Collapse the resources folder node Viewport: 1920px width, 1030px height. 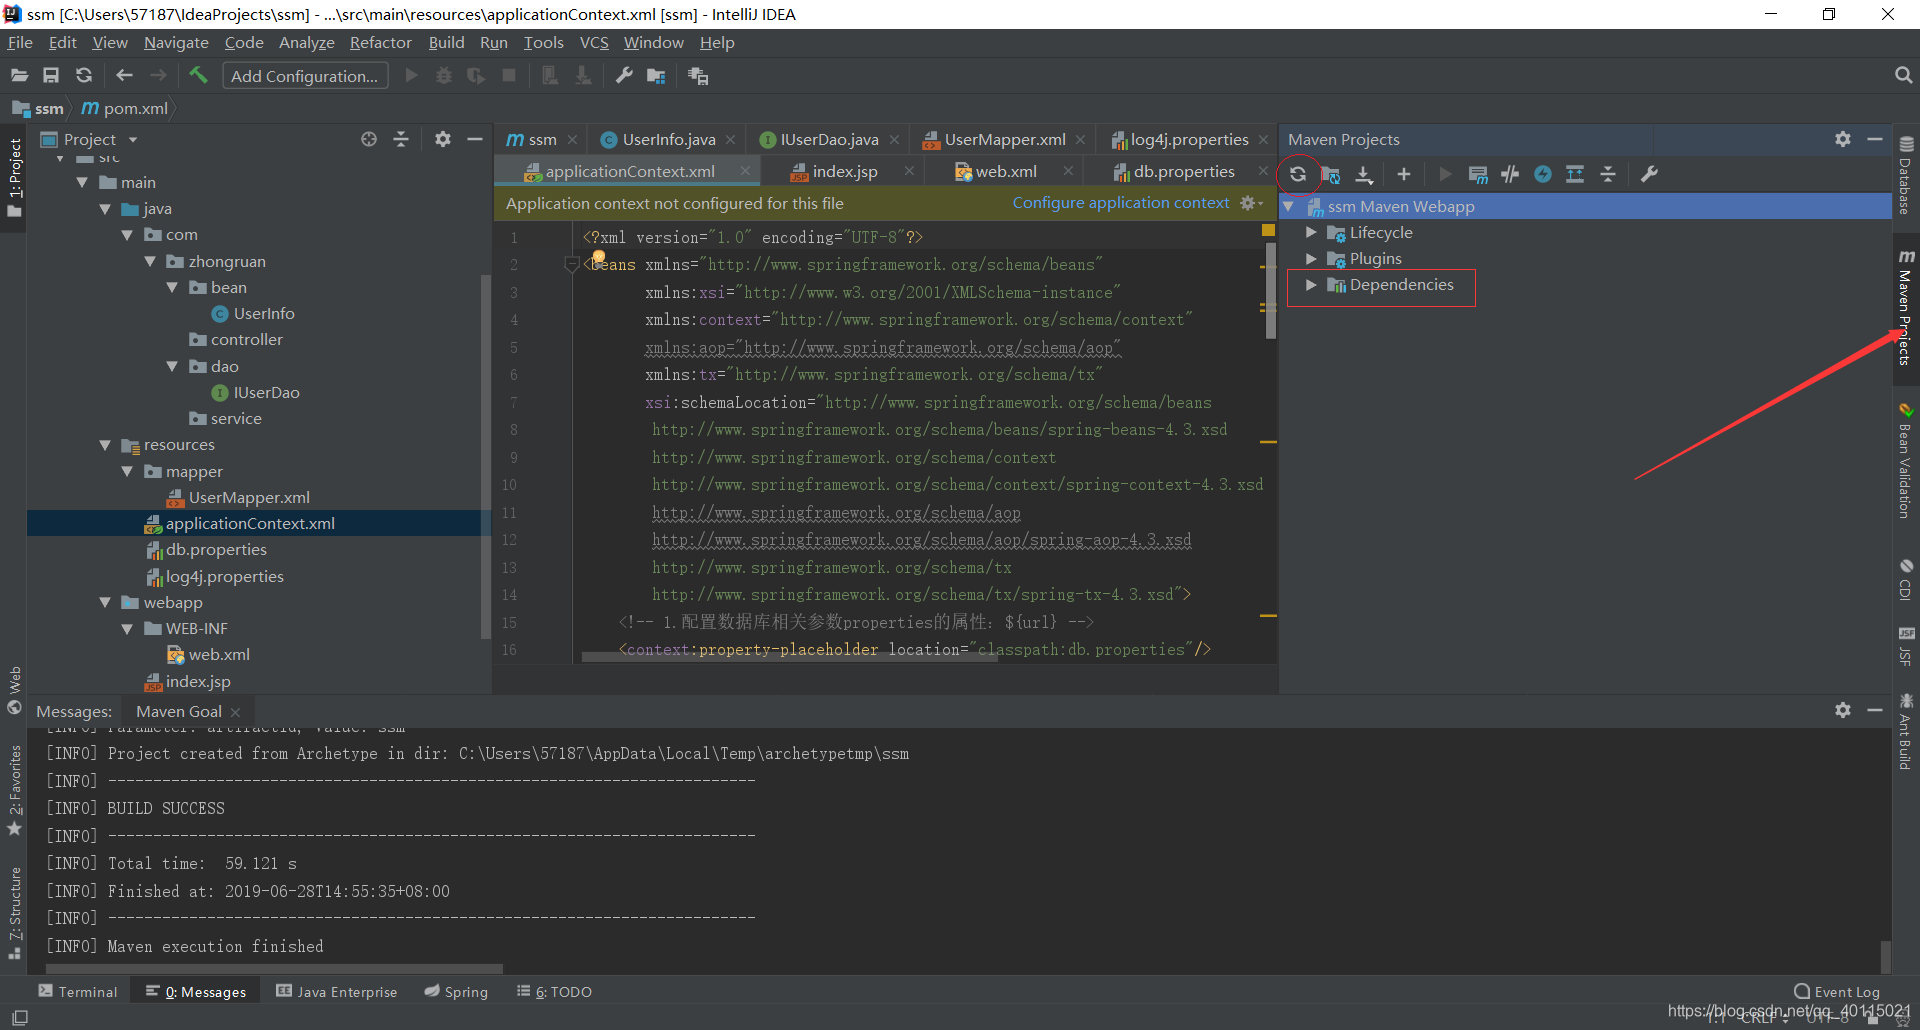coord(105,445)
